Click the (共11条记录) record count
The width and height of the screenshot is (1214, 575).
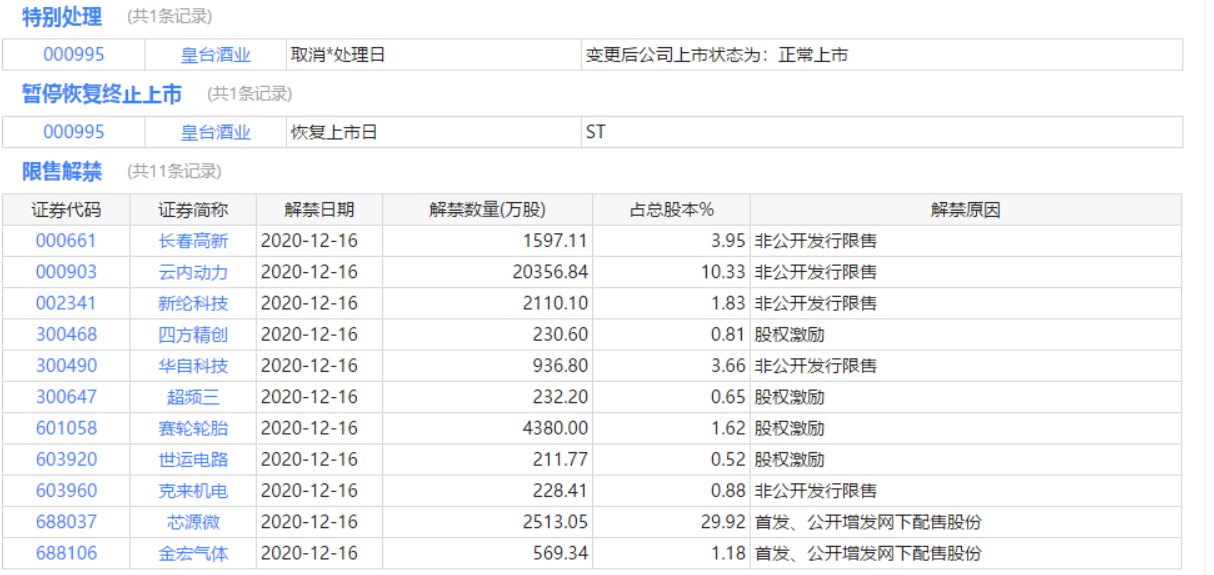[x=174, y=171]
